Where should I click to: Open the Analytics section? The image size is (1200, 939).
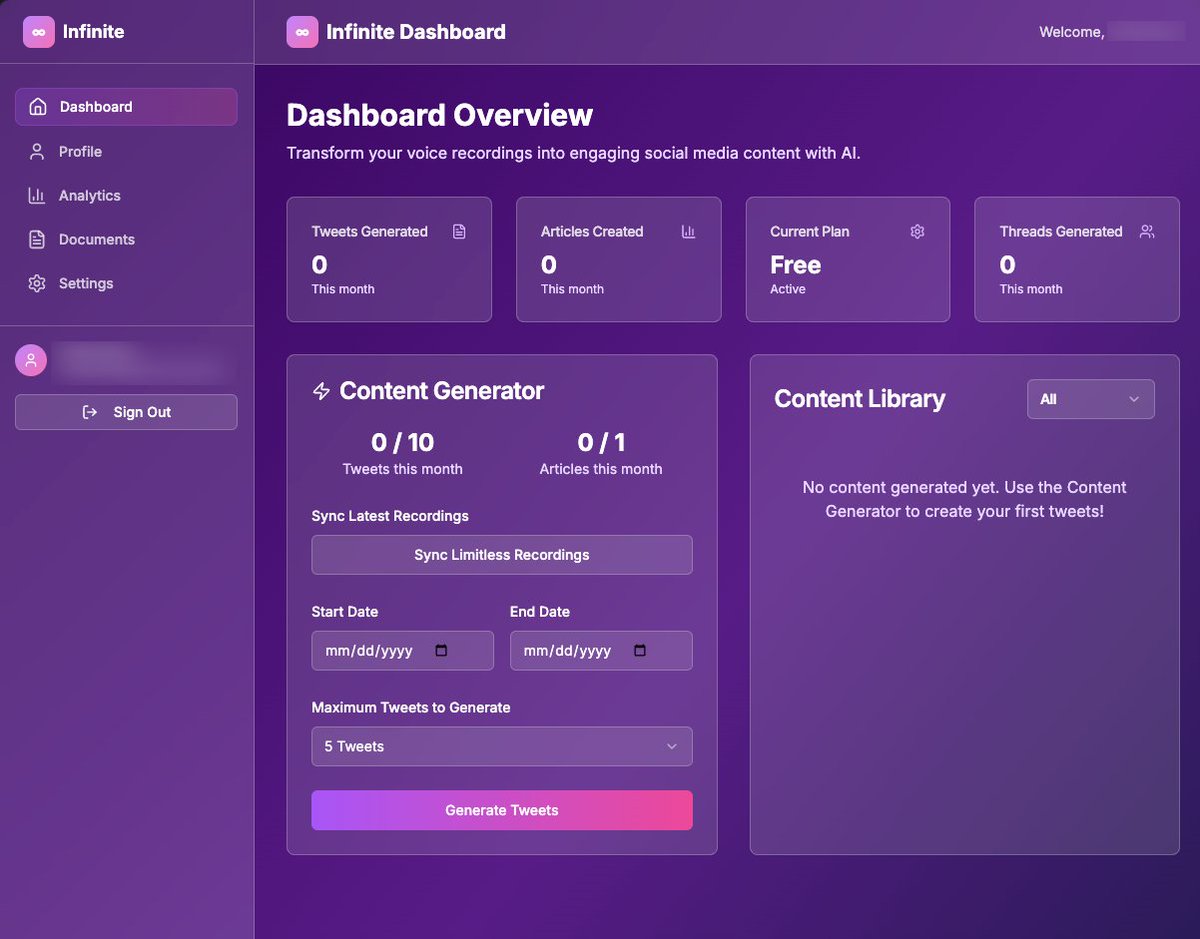[126, 195]
